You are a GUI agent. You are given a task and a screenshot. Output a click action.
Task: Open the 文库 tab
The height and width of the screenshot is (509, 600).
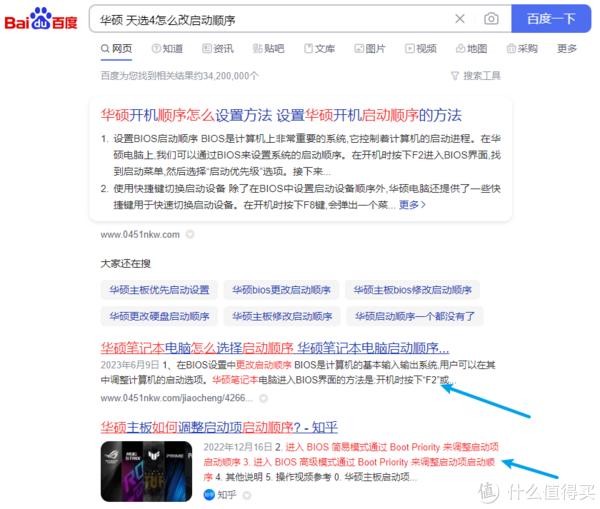pyautogui.click(x=319, y=49)
